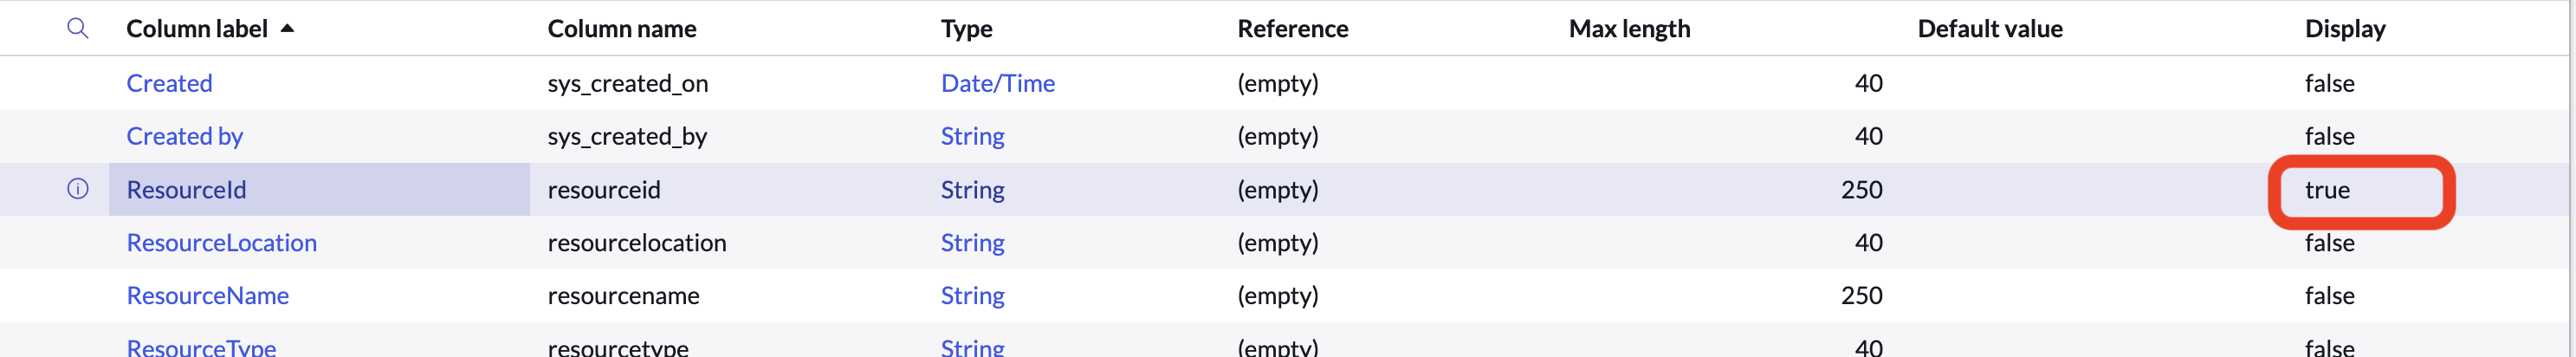Open the ResourceName column link
Viewport: 2576px width, 357px height.
pyautogui.click(x=207, y=296)
